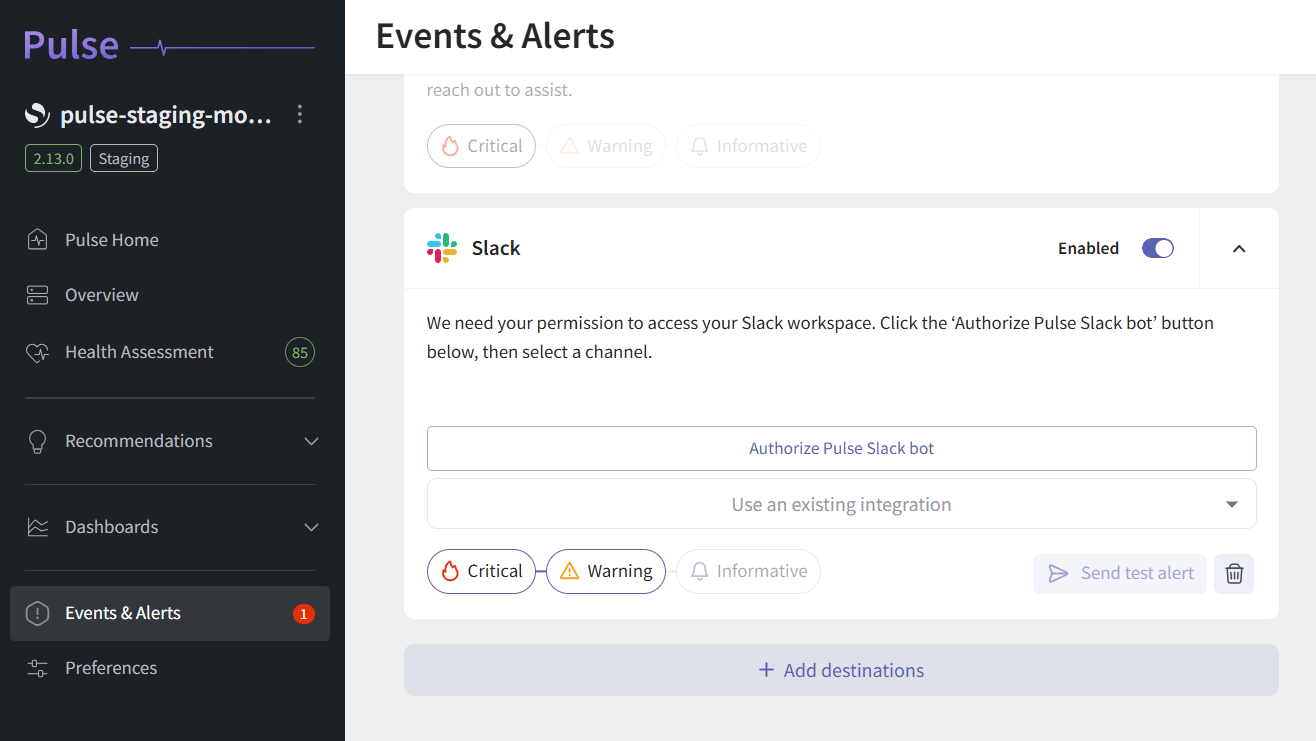Click the paper plane send icon
This screenshot has width=1316, height=741.
pyautogui.click(x=1058, y=573)
